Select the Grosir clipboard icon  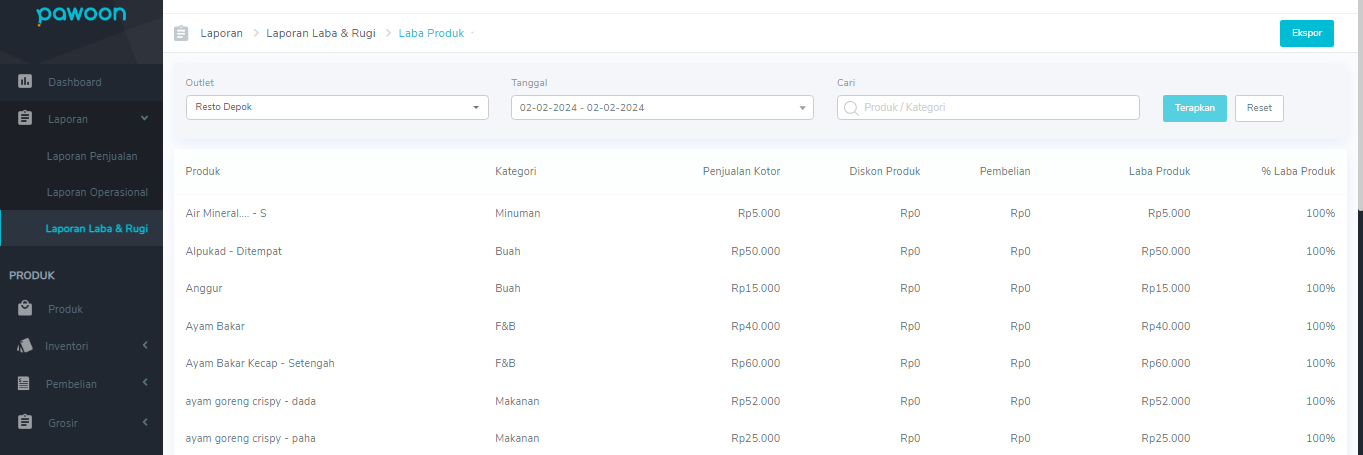pos(26,422)
